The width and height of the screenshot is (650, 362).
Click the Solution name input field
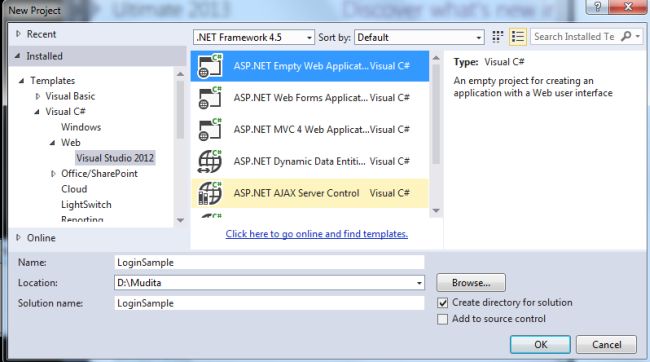(x=269, y=303)
